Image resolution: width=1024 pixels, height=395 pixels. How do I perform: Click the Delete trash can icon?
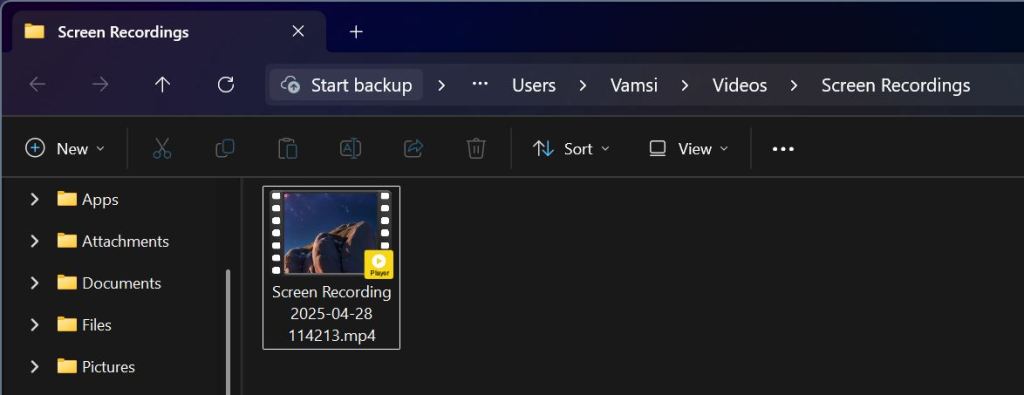(476, 149)
